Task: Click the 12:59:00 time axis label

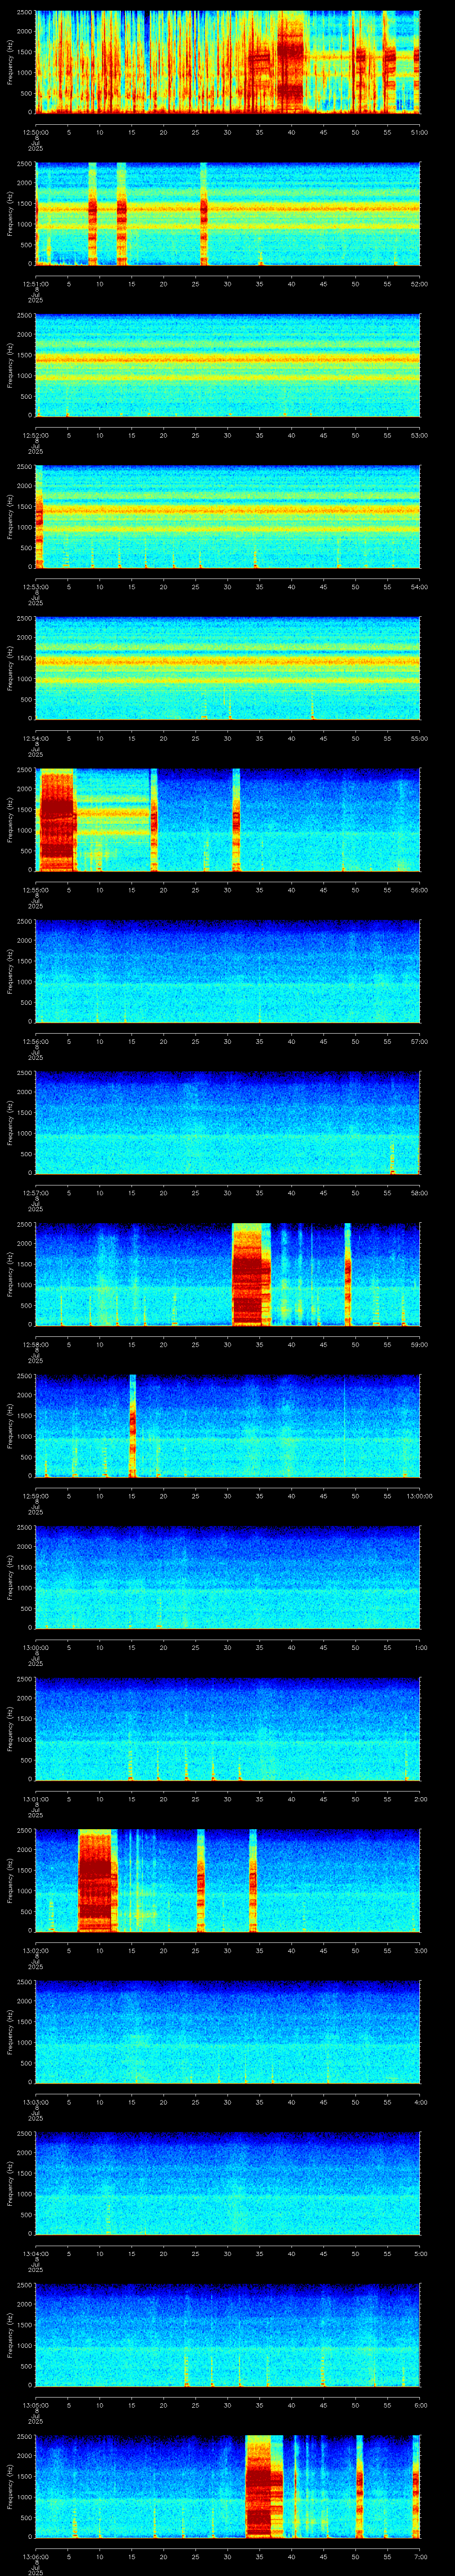Action: [x=36, y=1496]
